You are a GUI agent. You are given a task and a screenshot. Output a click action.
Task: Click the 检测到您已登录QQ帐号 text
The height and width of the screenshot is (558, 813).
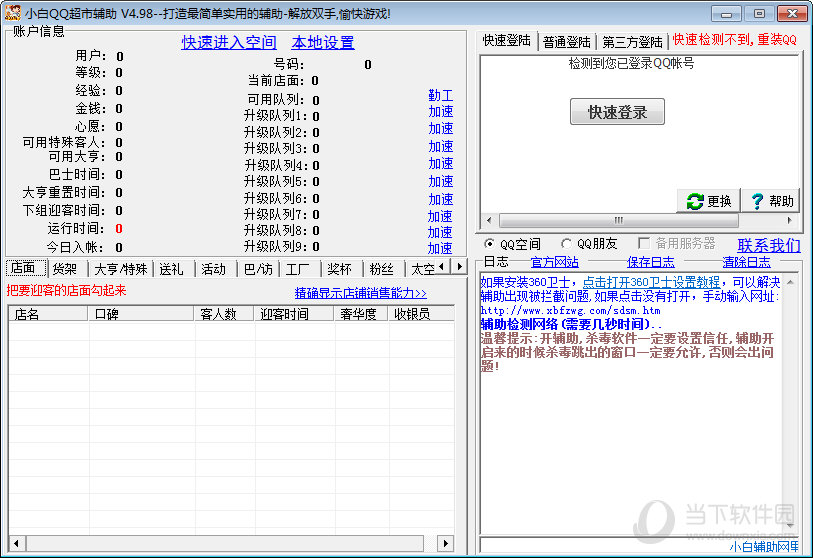631,64
